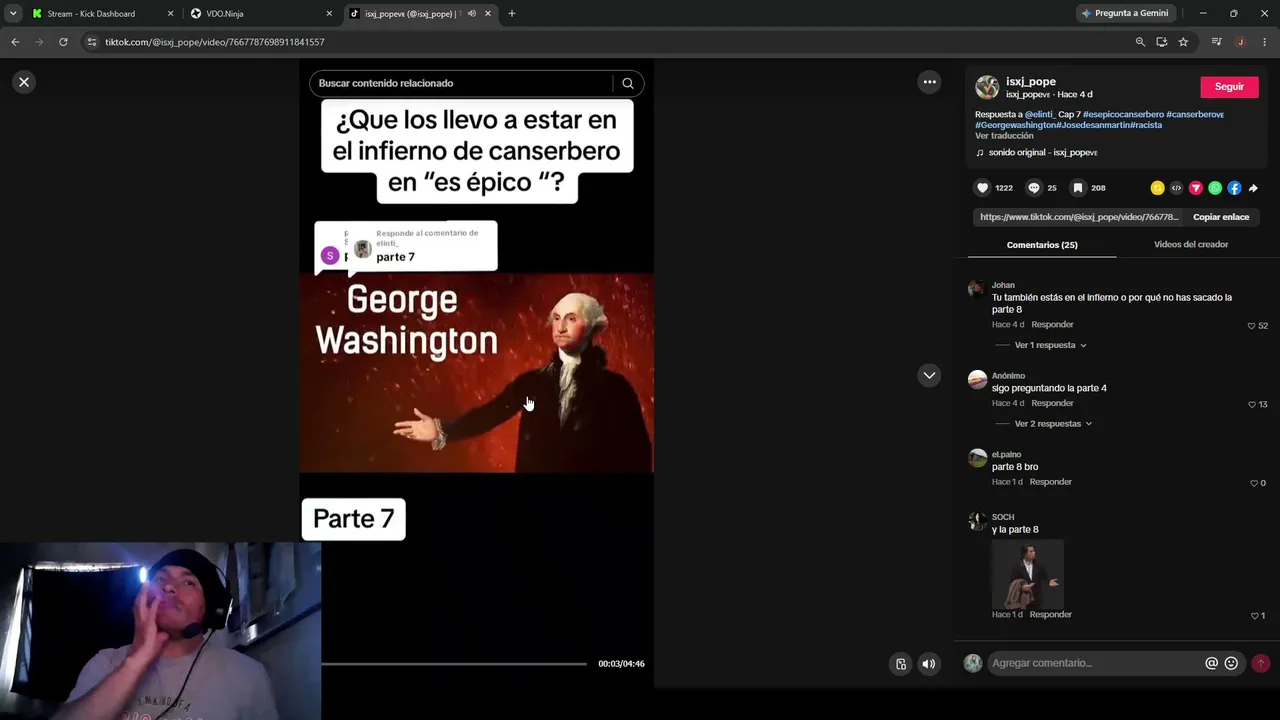
Task: Open the GIF image in SOCH's comment
Action: 1027,573
